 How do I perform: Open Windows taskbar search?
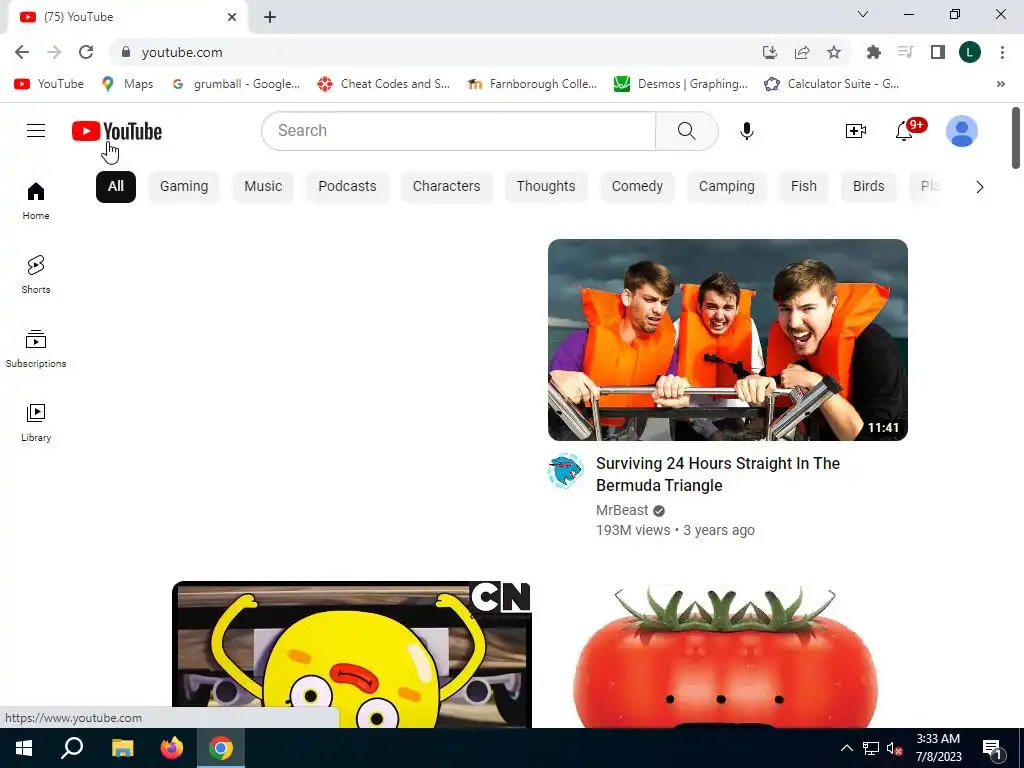tap(72, 748)
